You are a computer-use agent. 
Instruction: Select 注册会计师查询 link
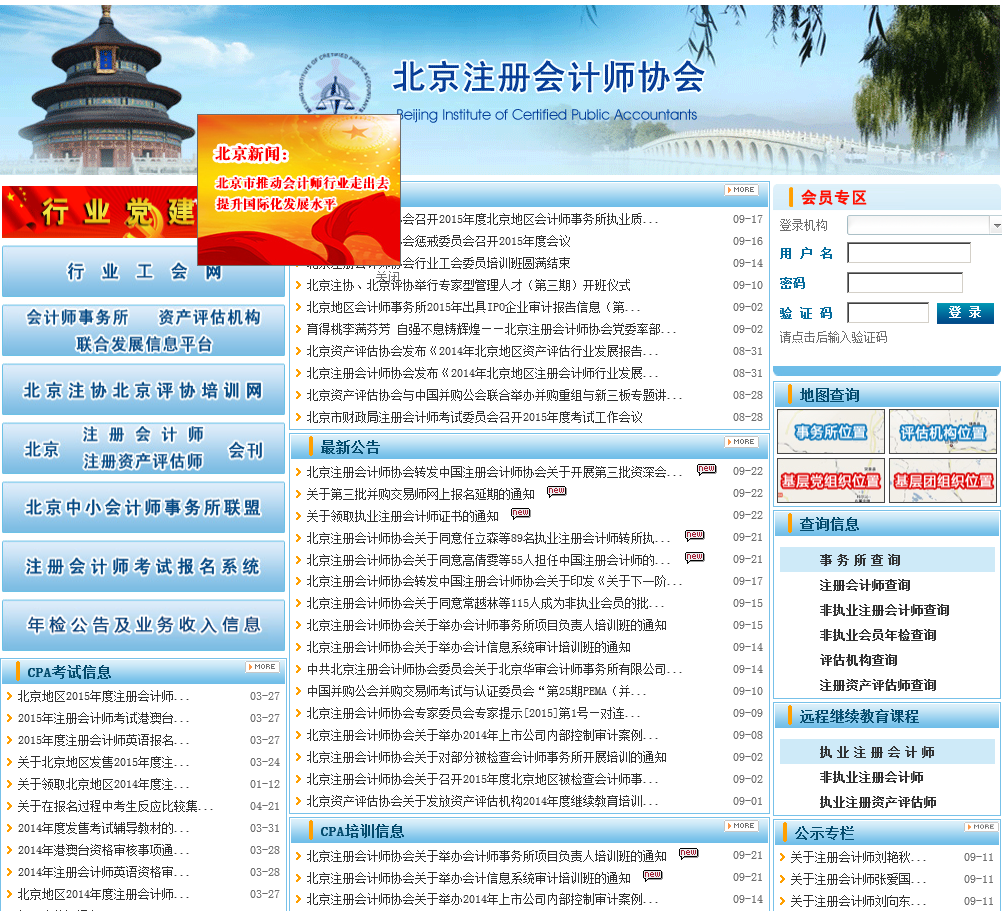[865, 585]
